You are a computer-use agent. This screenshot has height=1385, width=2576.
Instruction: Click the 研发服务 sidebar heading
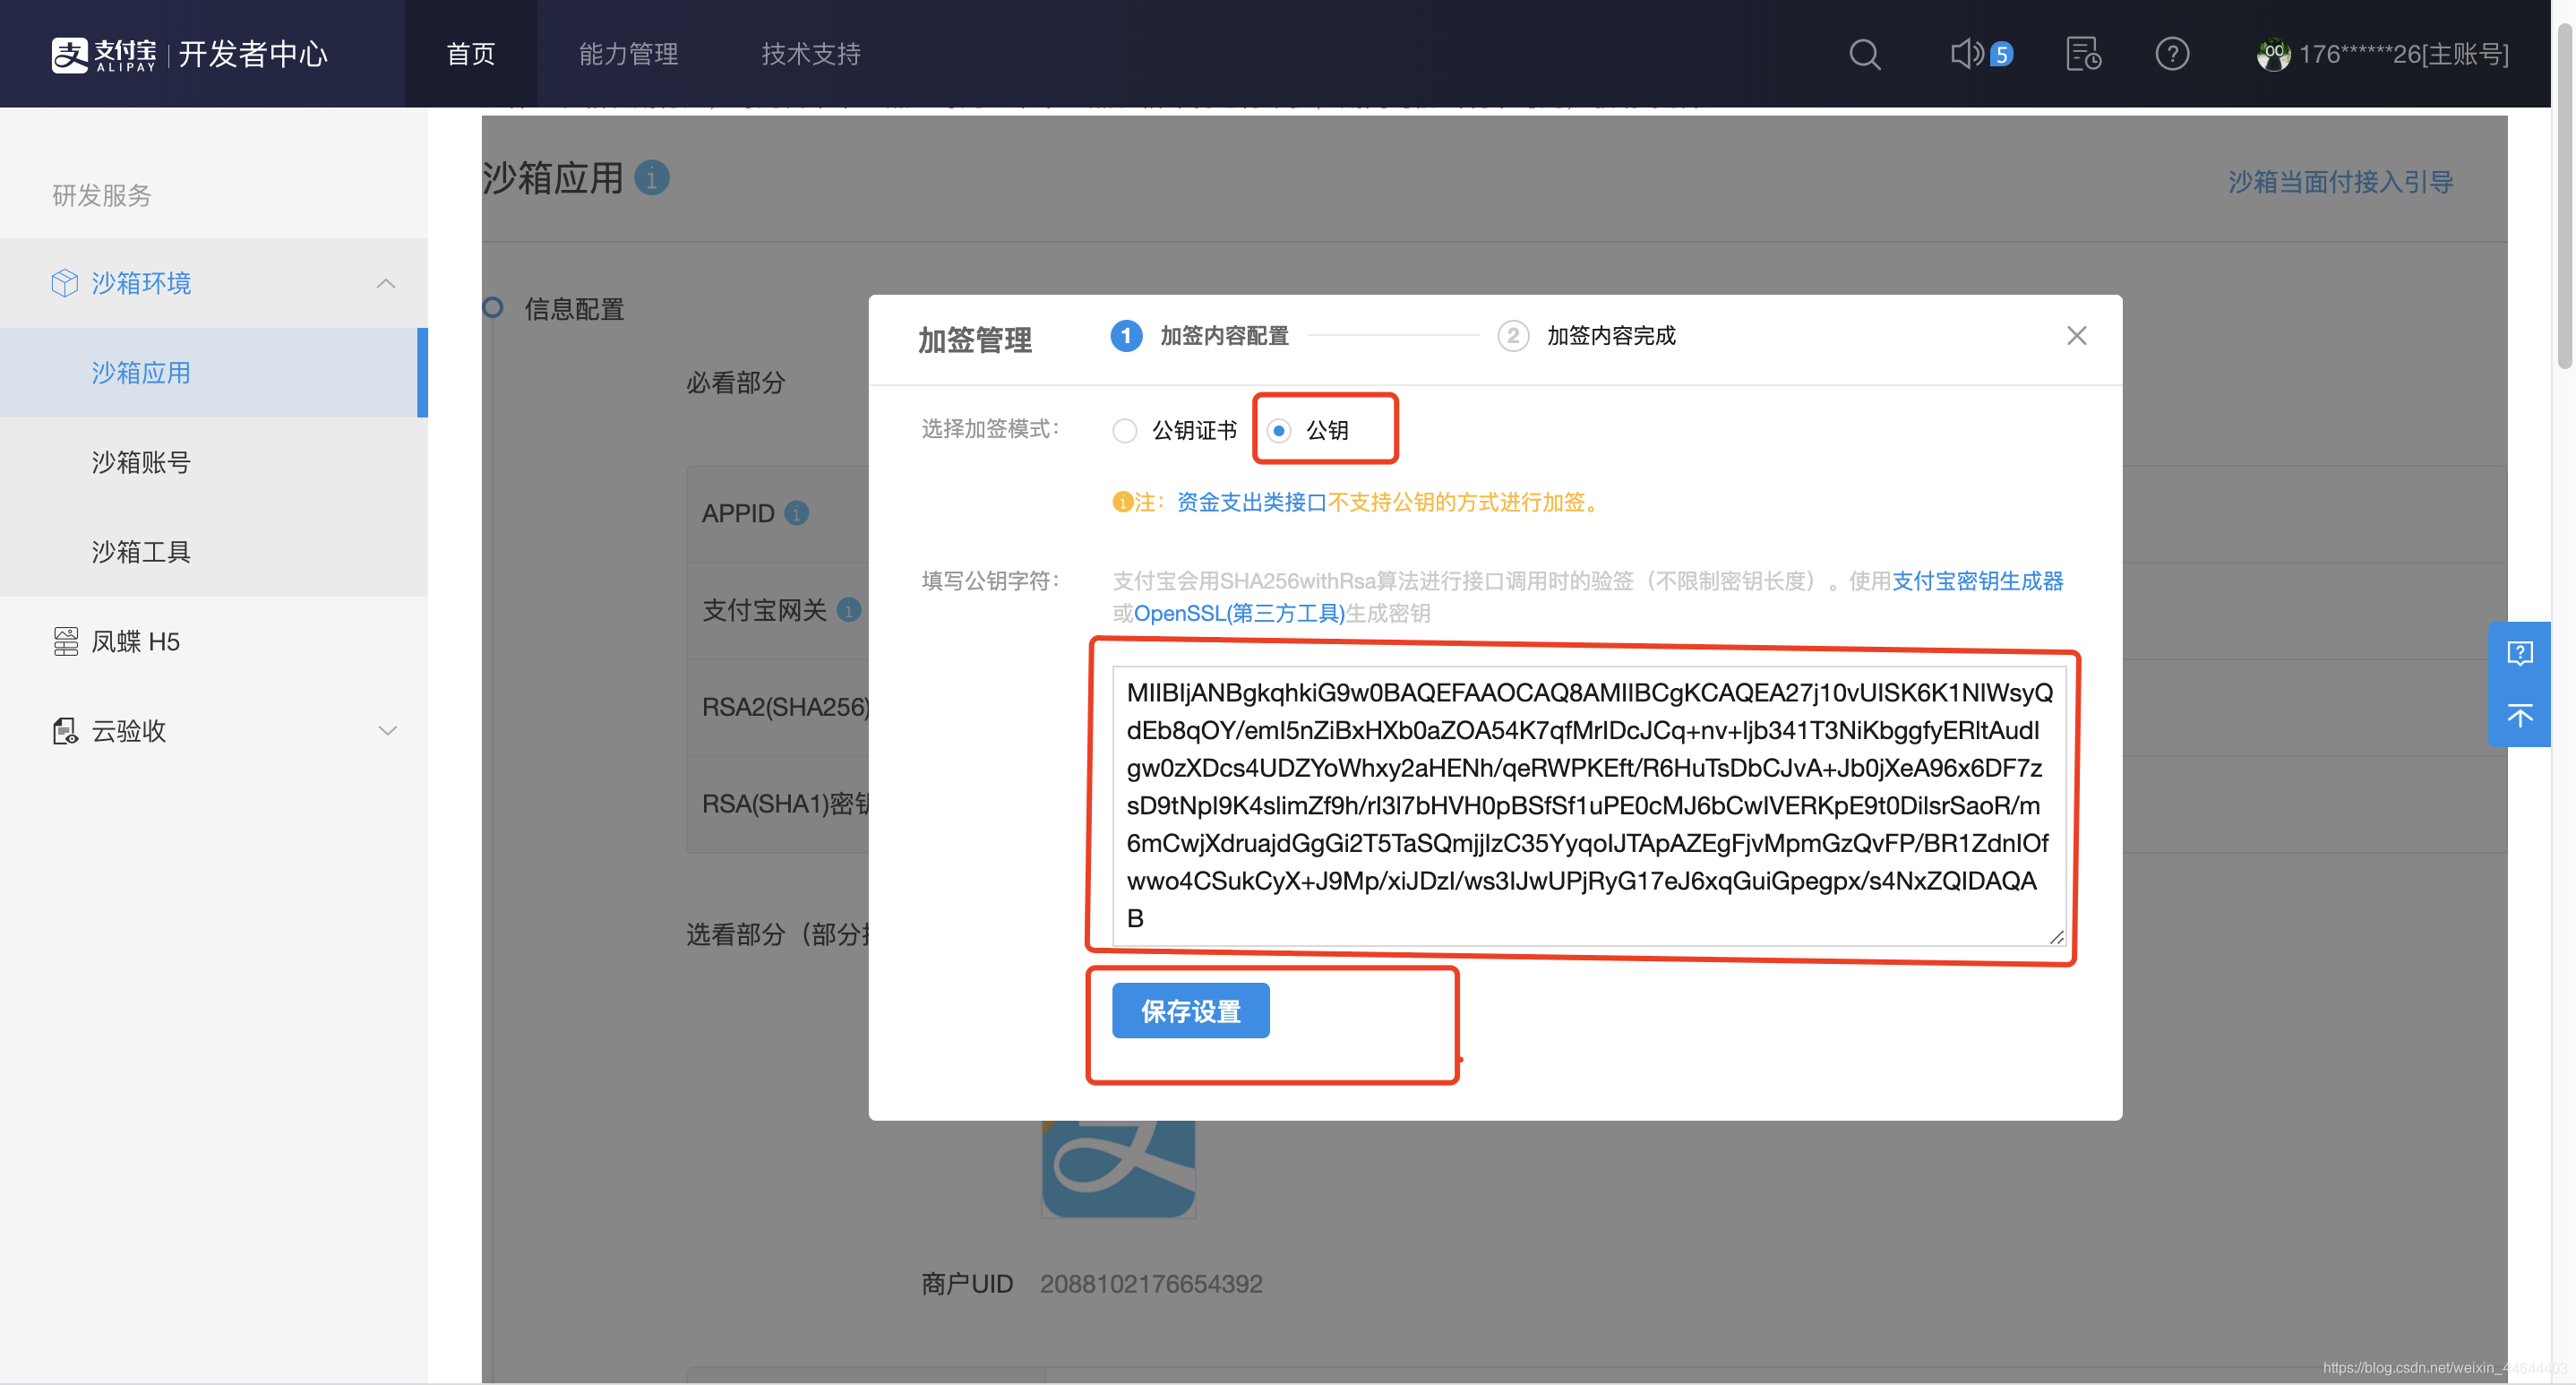[102, 195]
